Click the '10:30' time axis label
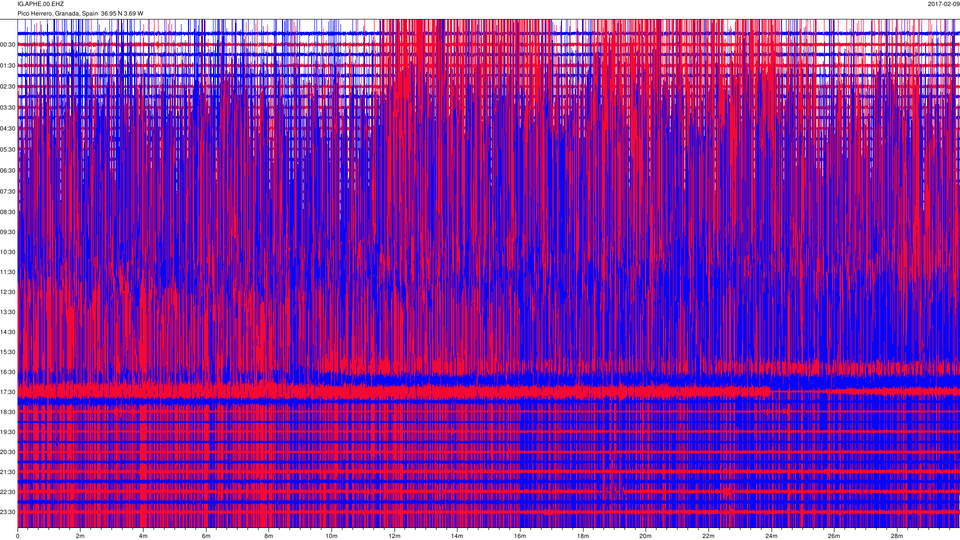This screenshot has height=540, width=960. click(7, 252)
